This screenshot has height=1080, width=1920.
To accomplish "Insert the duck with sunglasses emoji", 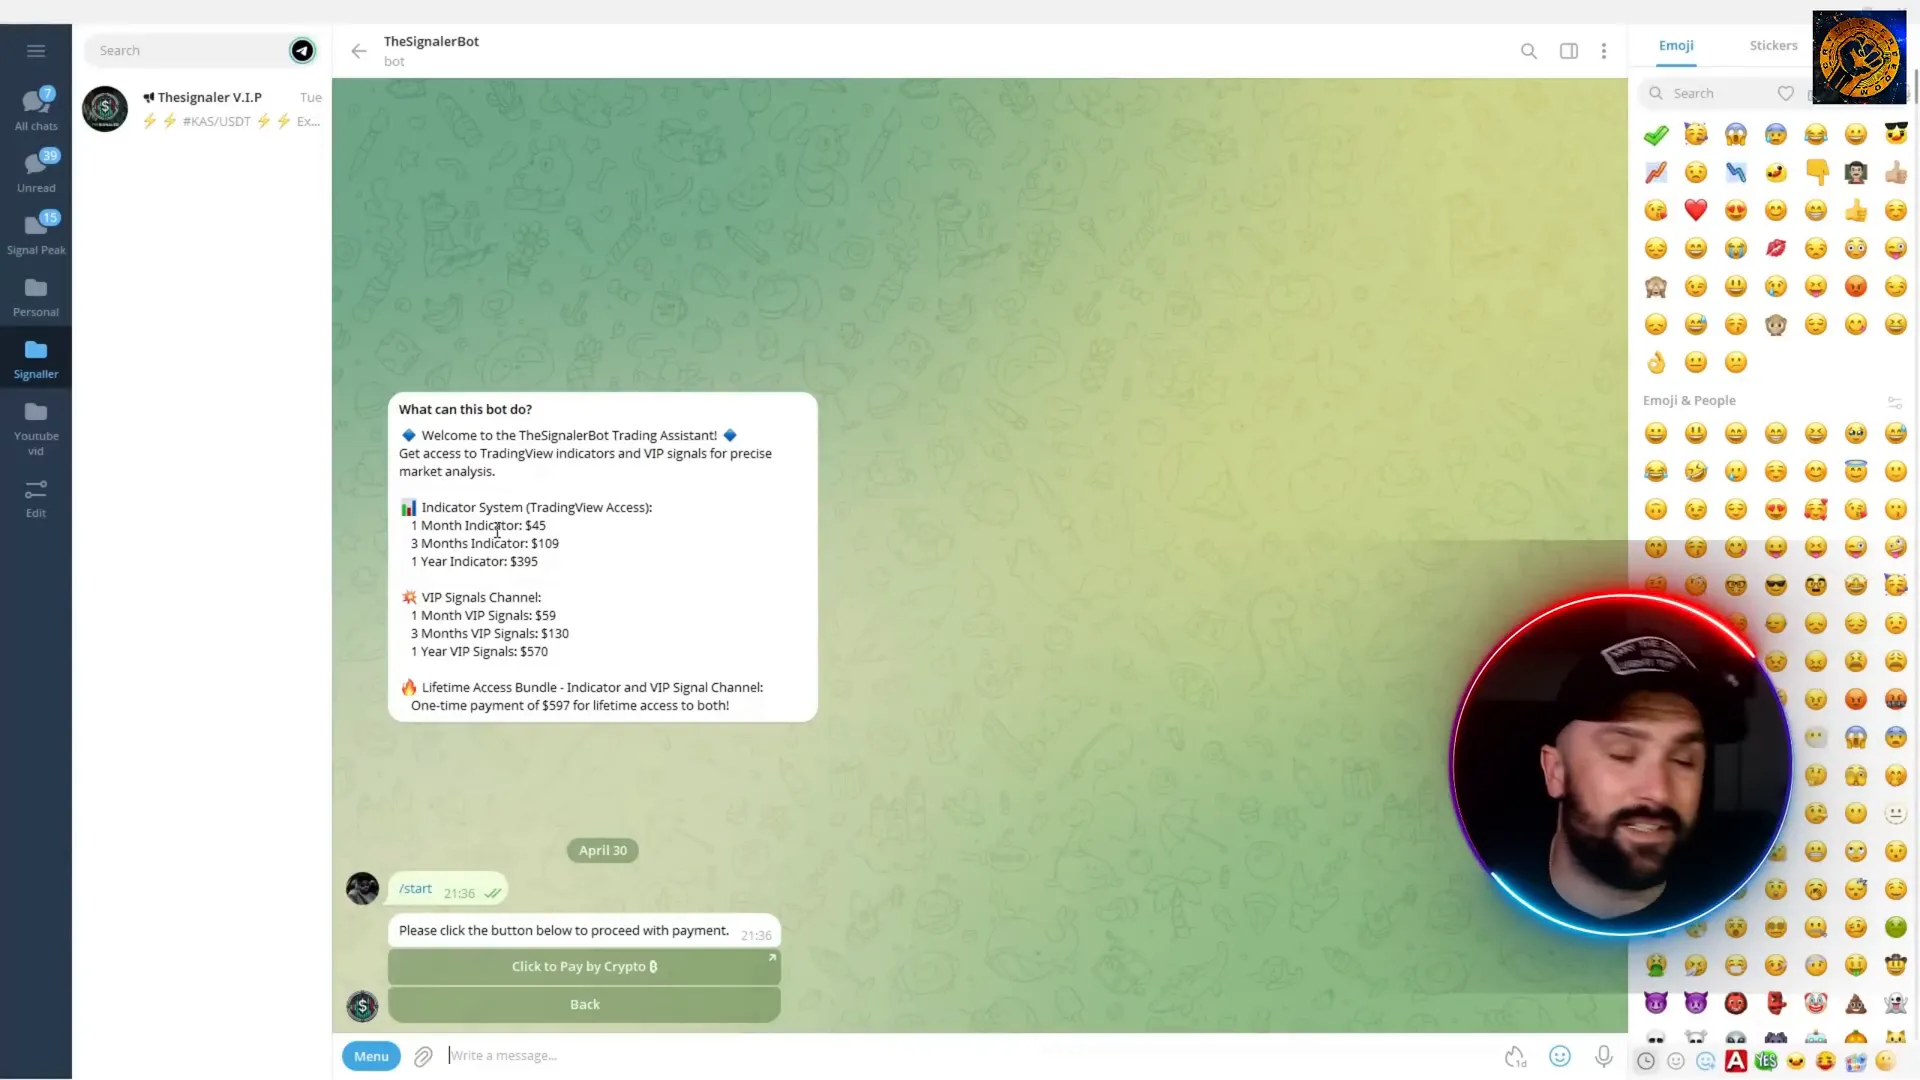I will coord(1896,134).
